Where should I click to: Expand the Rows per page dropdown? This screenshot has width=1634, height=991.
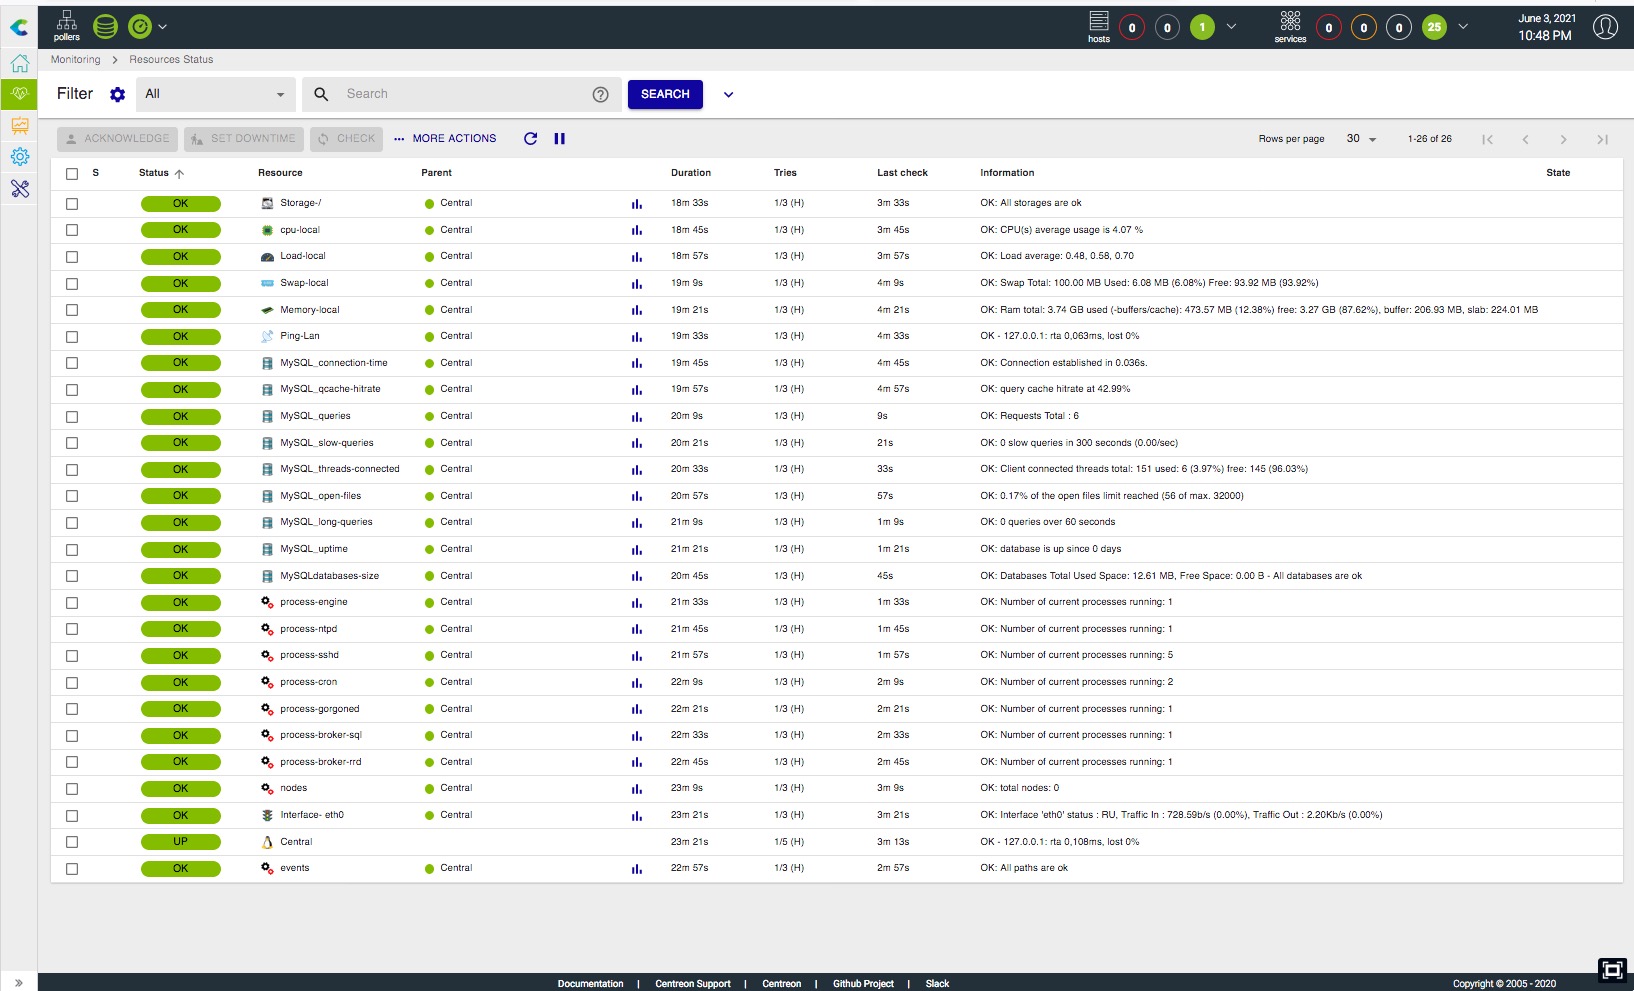click(x=1361, y=139)
